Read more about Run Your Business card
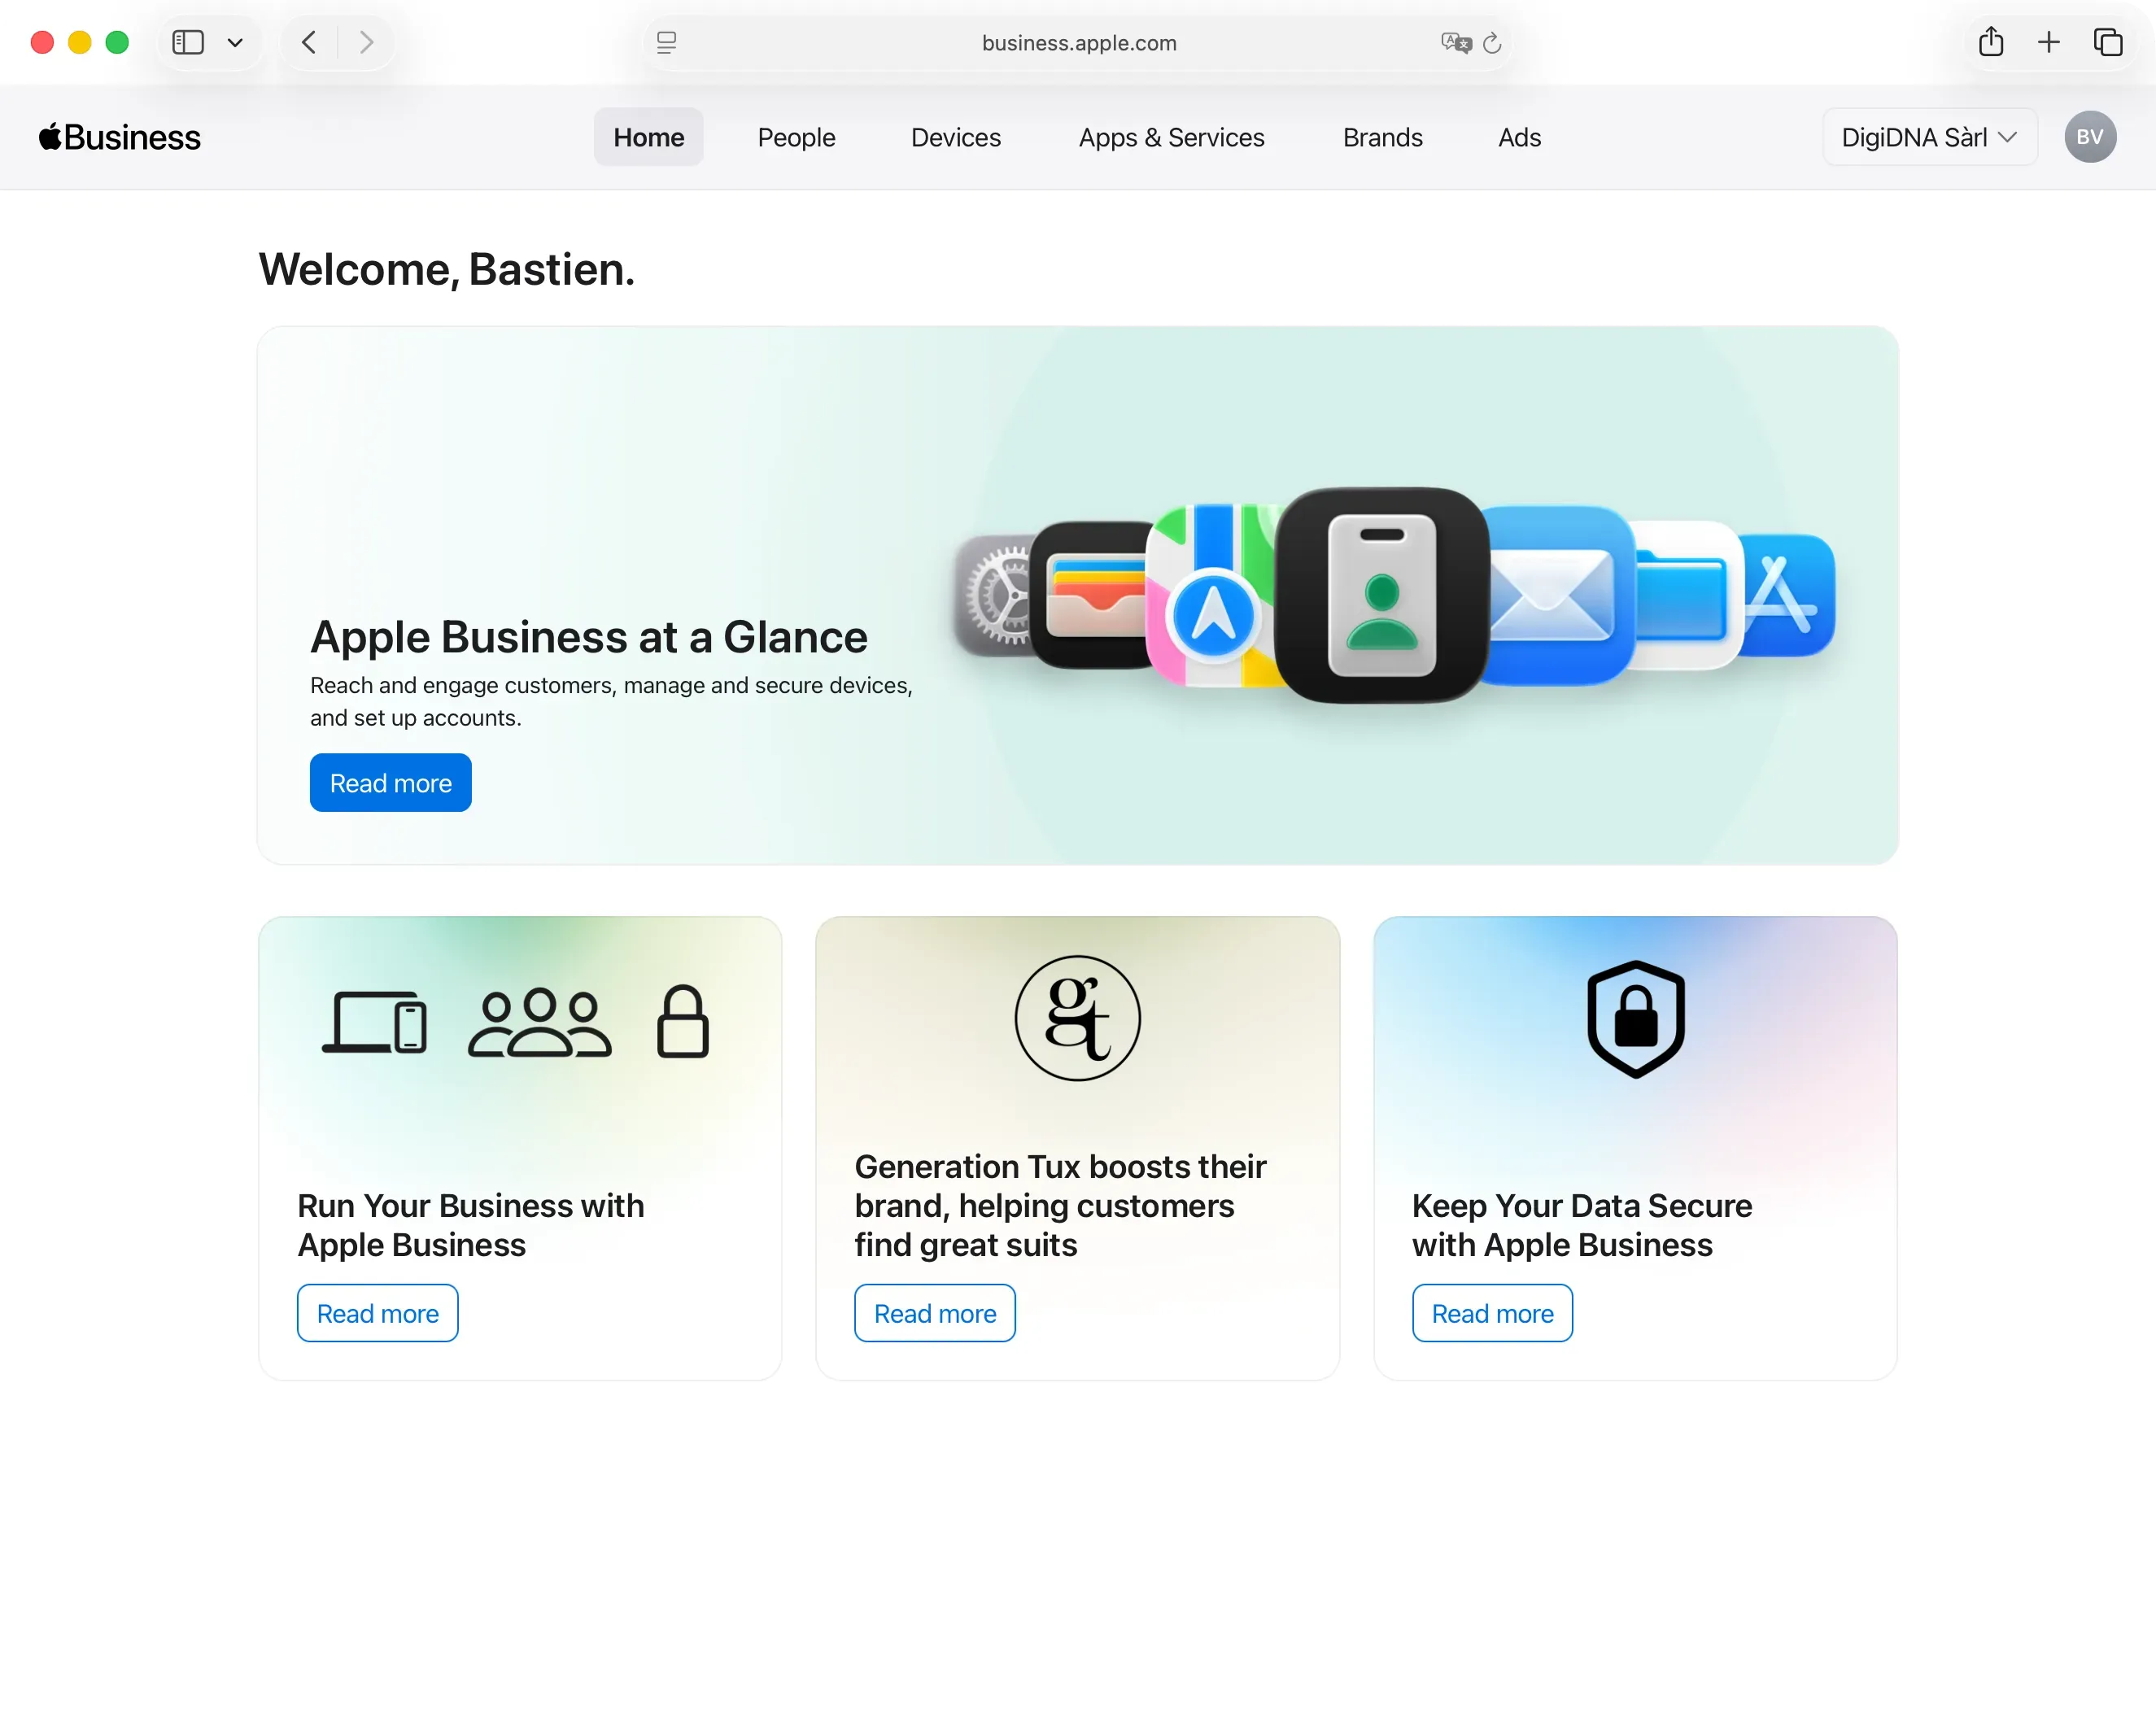This screenshot has height=1710, width=2156. tap(378, 1313)
